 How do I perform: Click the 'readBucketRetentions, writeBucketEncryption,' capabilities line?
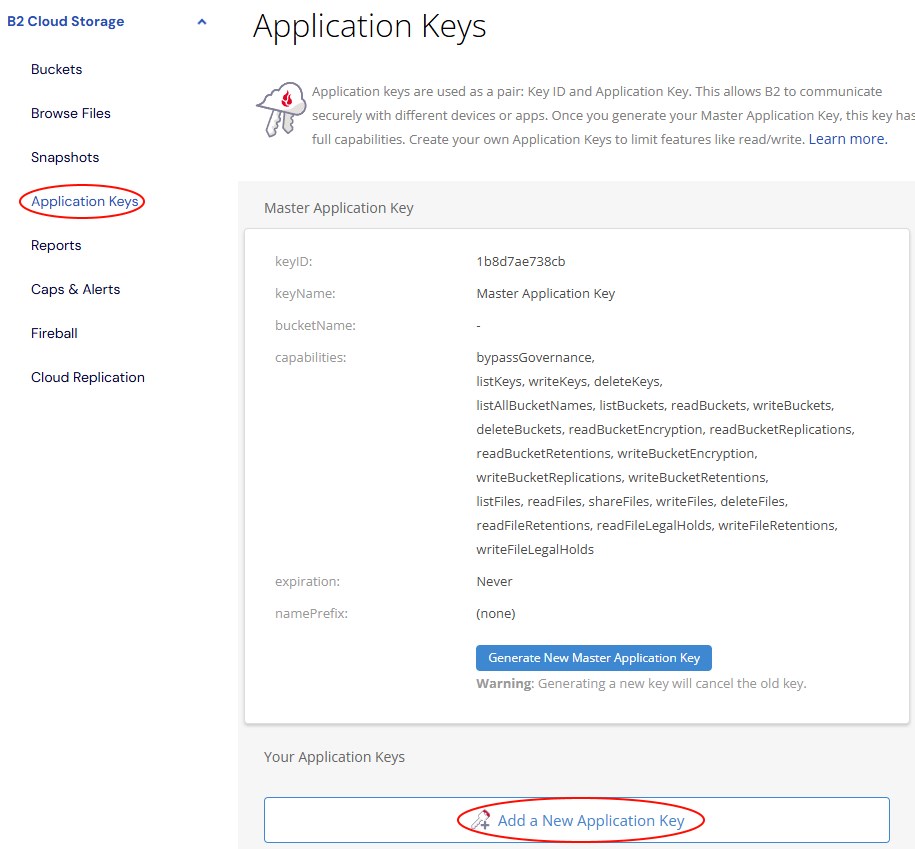click(x=617, y=453)
